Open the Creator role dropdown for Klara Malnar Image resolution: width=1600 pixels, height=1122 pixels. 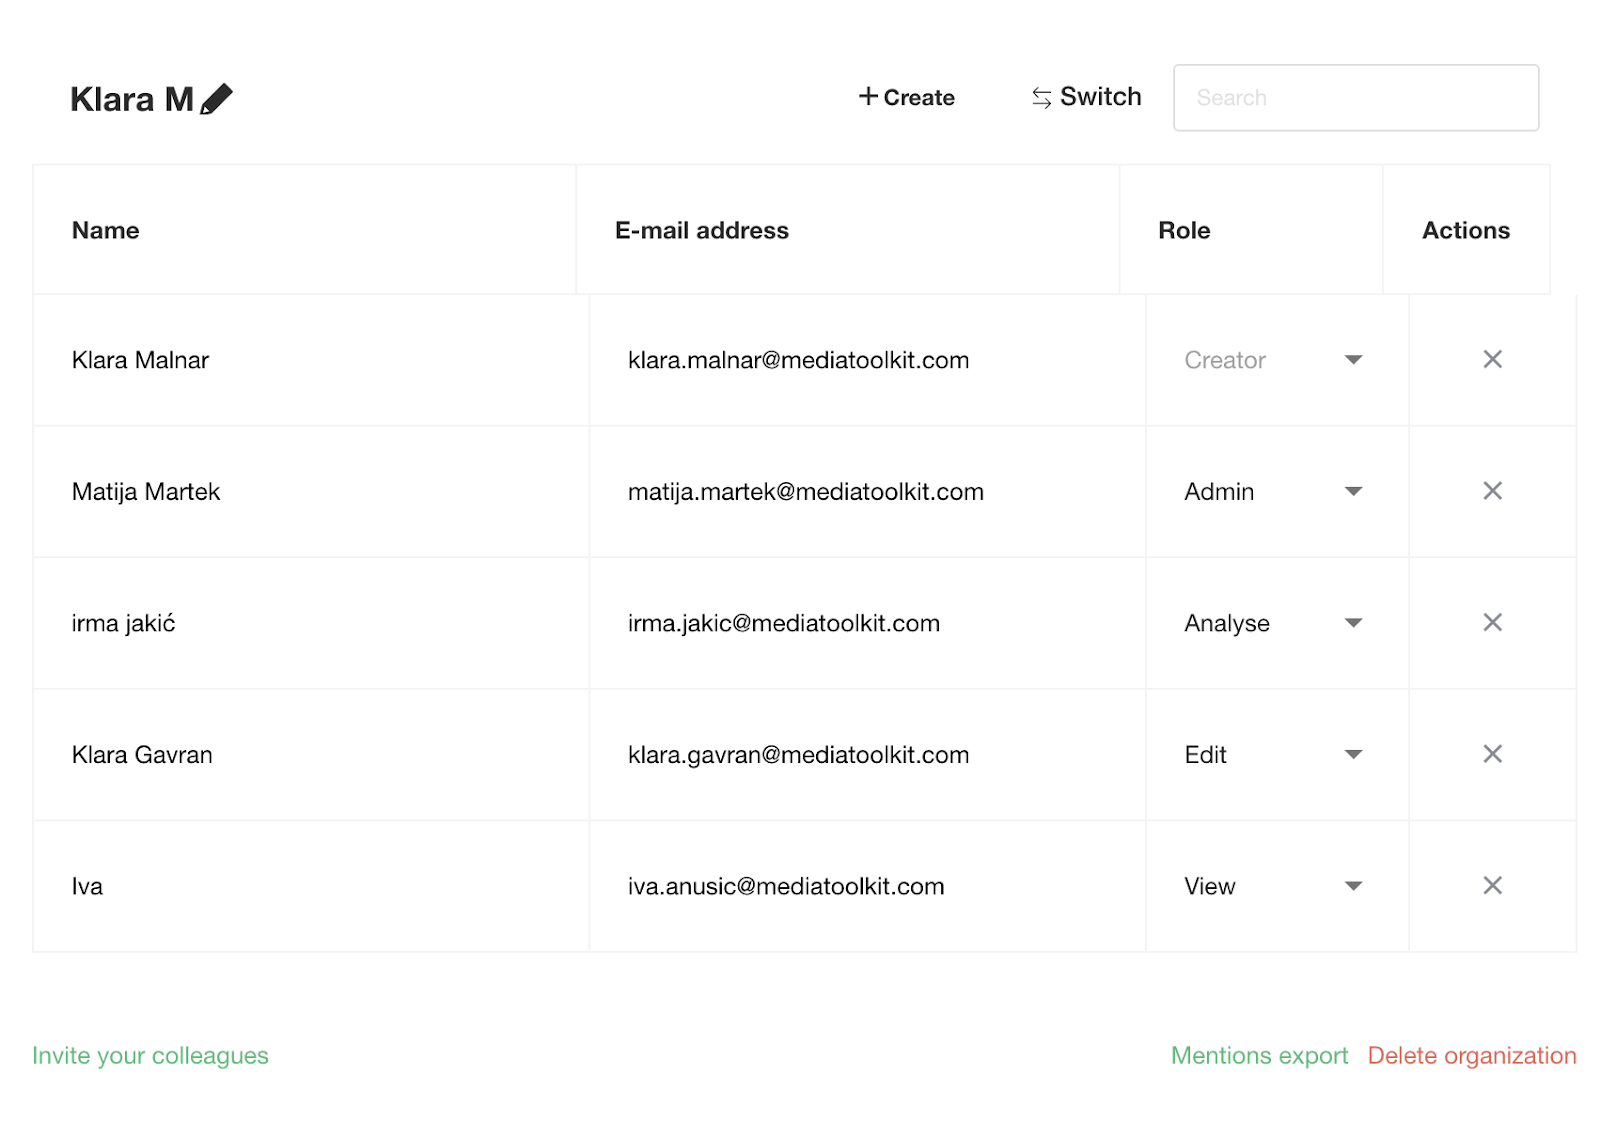click(x=1273, y=360)
